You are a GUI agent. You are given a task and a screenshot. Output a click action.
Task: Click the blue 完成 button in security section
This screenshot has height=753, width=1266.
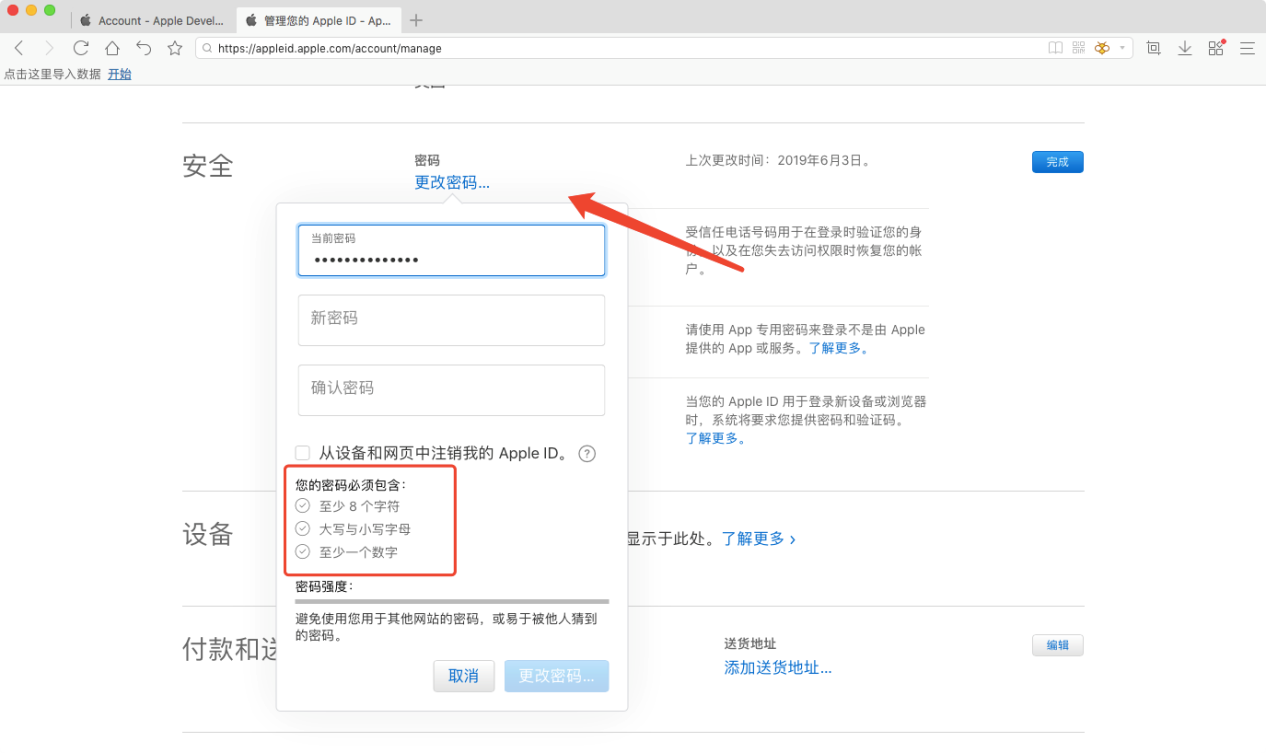(x=1057, y=162)
